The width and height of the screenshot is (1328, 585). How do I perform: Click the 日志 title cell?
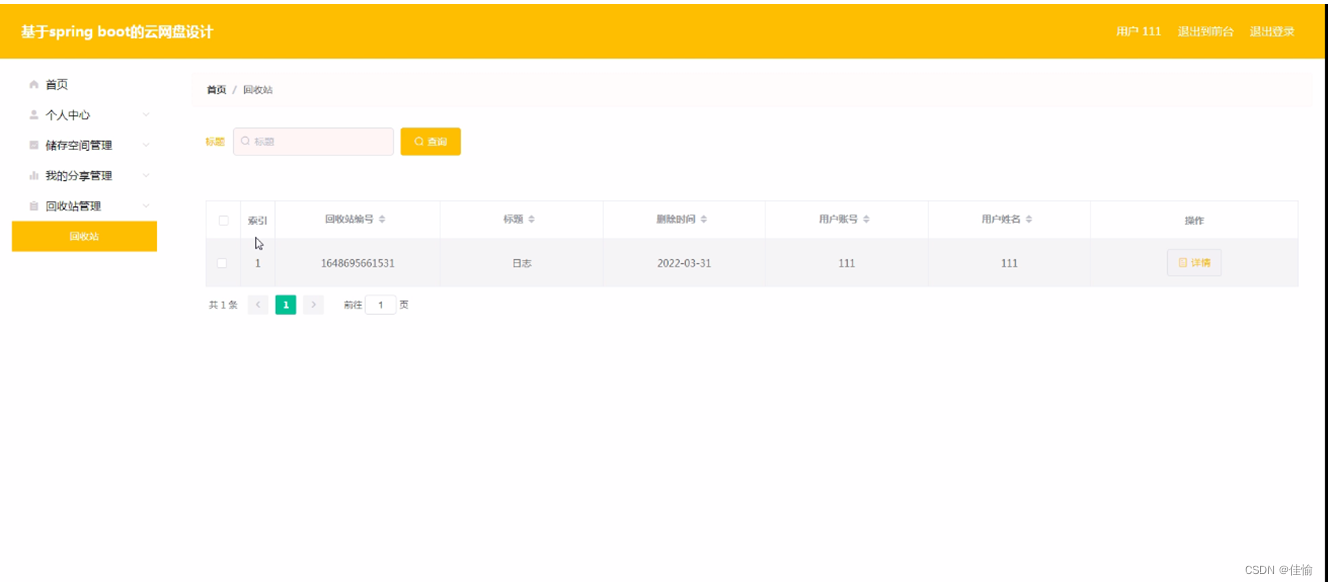[521, 263]
